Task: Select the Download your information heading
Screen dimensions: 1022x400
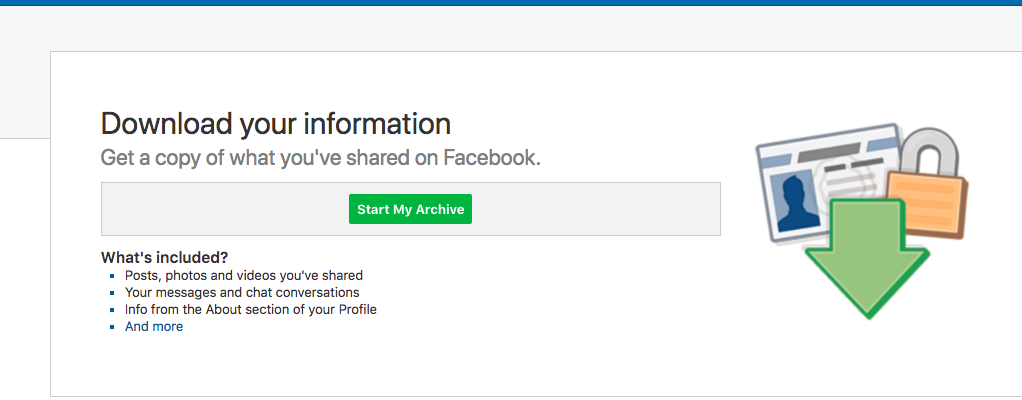Action: click(276, 124)
